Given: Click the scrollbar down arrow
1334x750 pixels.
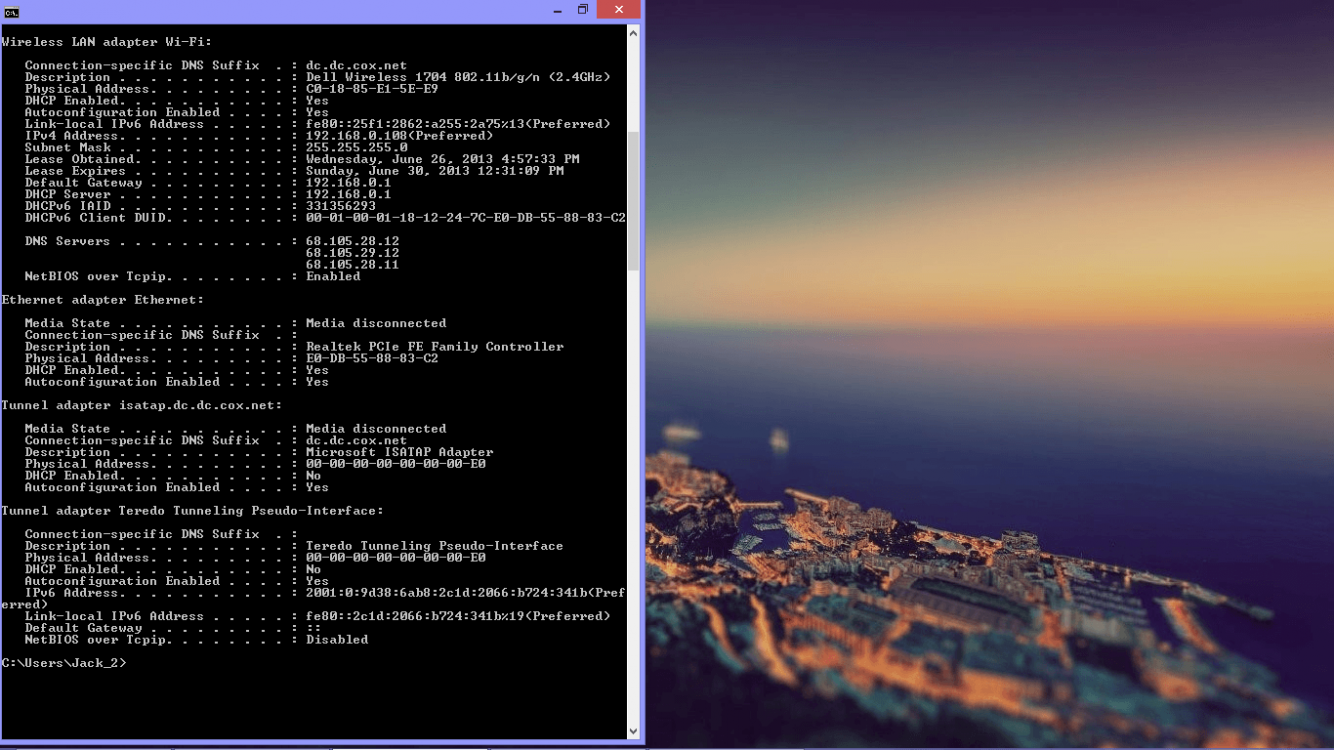Looking at the screenshot, I should 632,731.
